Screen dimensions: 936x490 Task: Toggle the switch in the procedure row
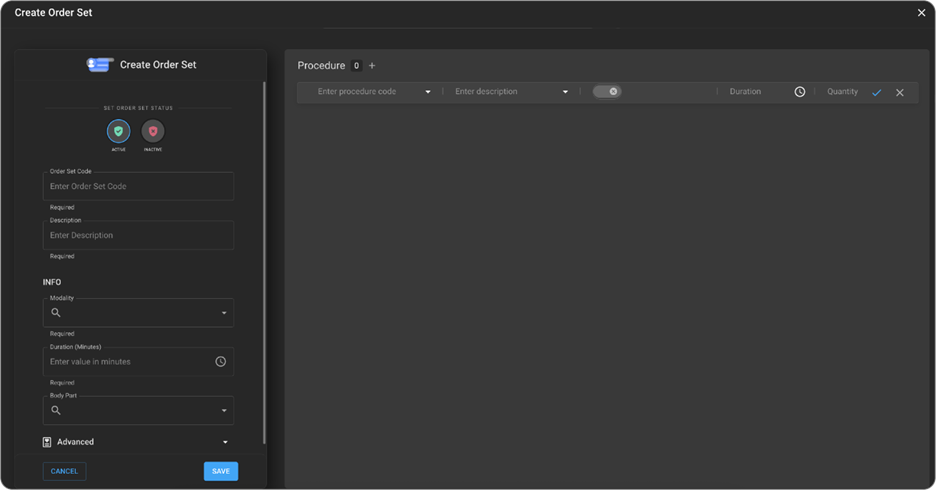(x=607, y=92)
